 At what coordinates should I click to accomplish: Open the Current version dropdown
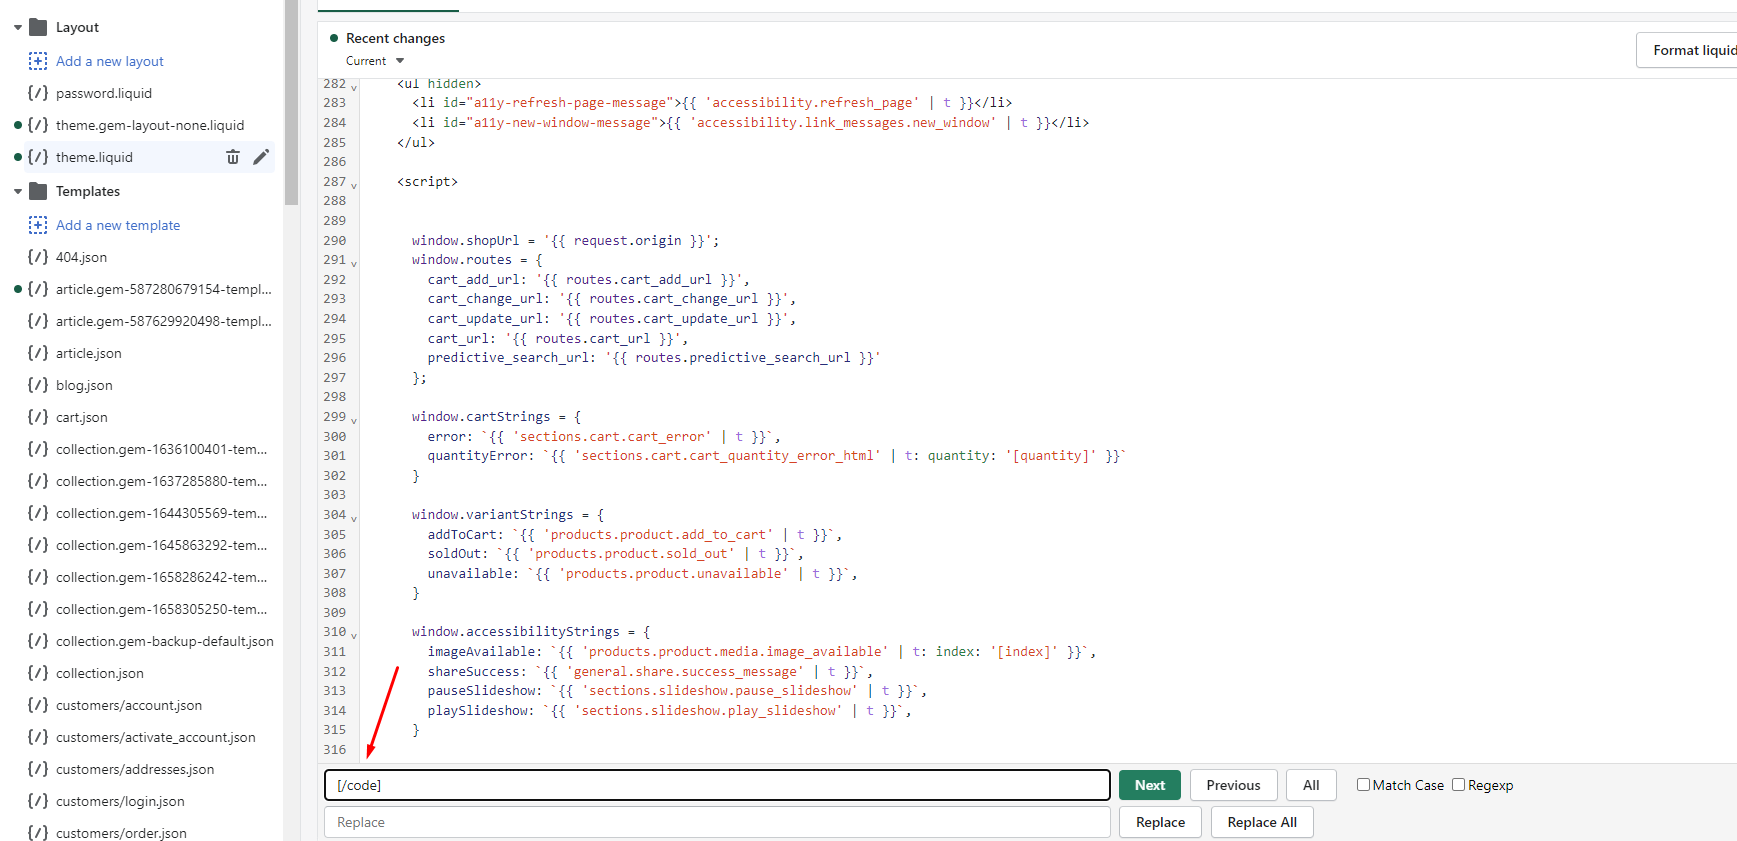pos(376,61)
